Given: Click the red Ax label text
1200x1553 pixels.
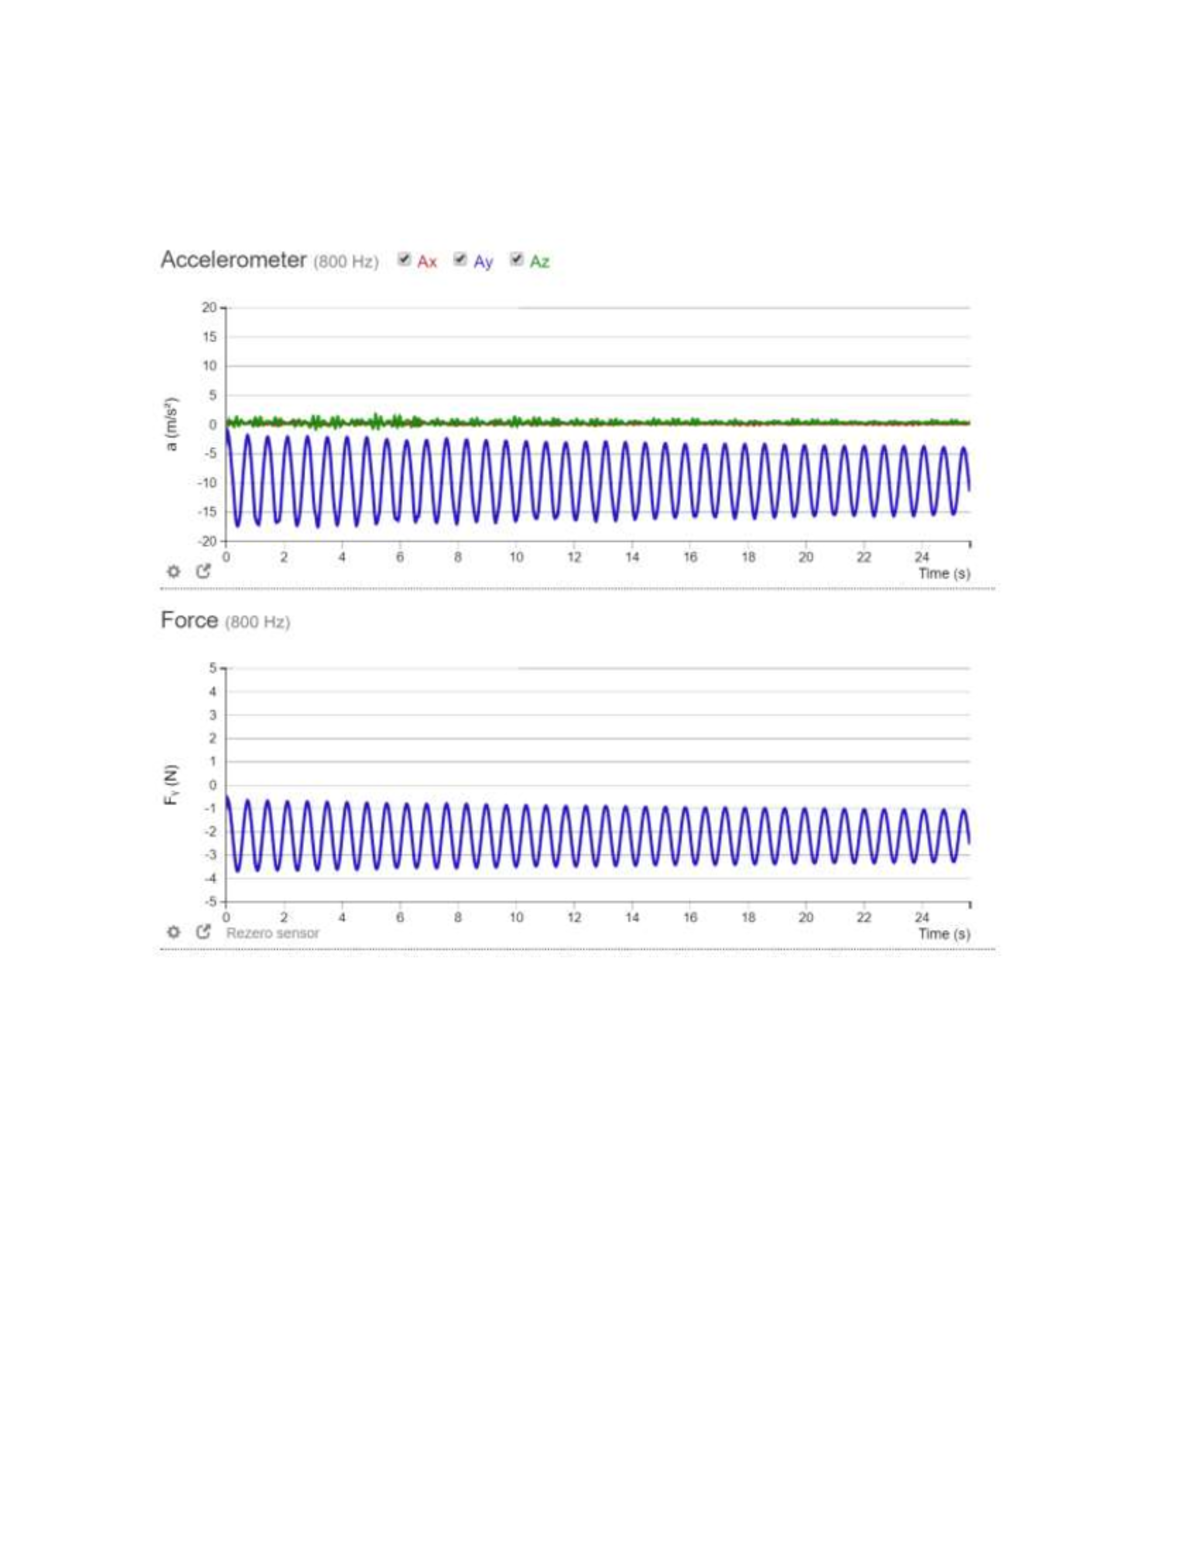Looking at the screenshot, I should tap(428, 262).
